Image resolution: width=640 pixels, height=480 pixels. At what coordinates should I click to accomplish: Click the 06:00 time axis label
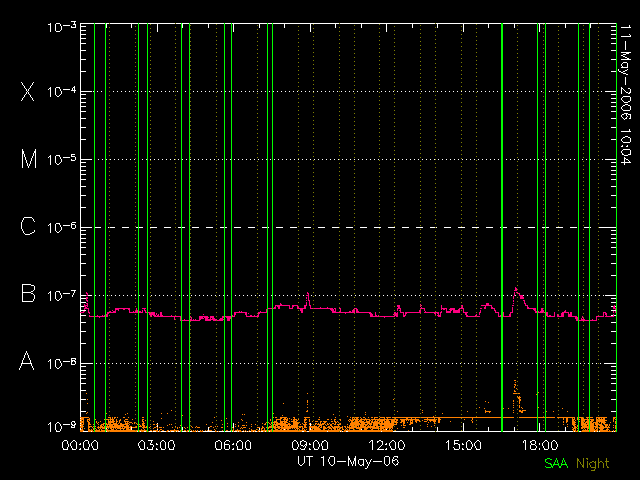click(233, 445)
